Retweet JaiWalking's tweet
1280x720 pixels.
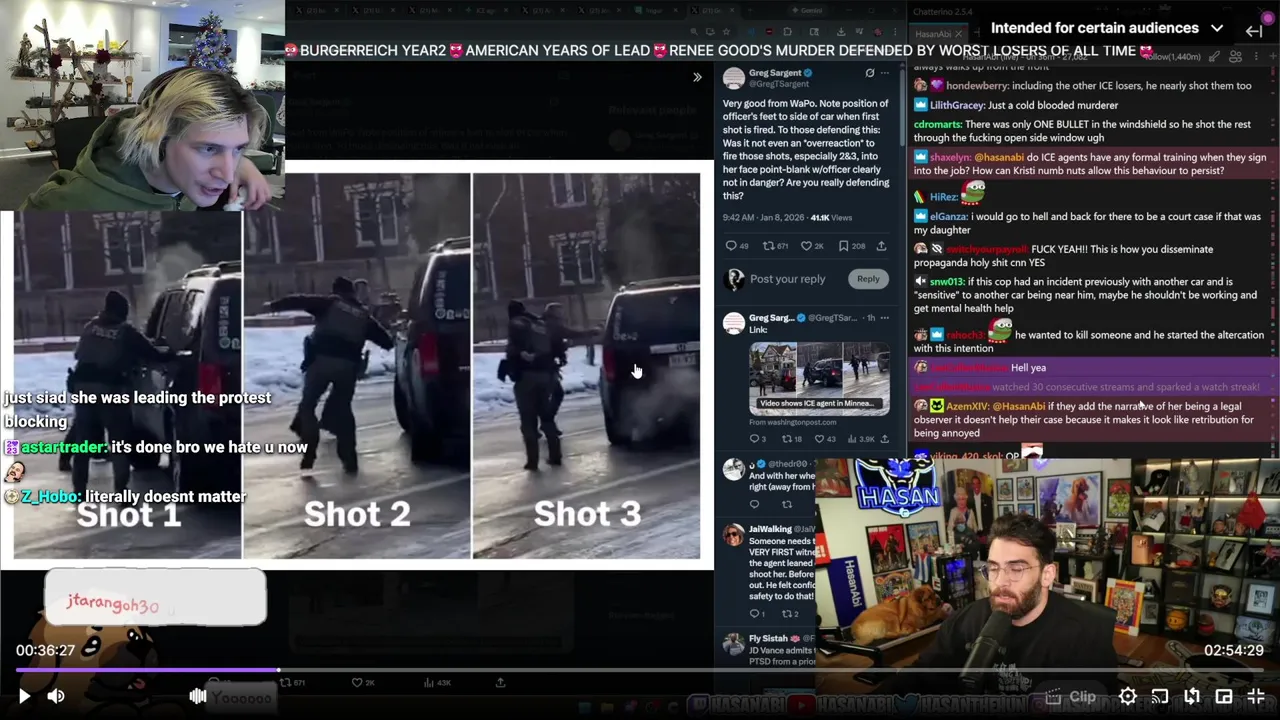789,613
